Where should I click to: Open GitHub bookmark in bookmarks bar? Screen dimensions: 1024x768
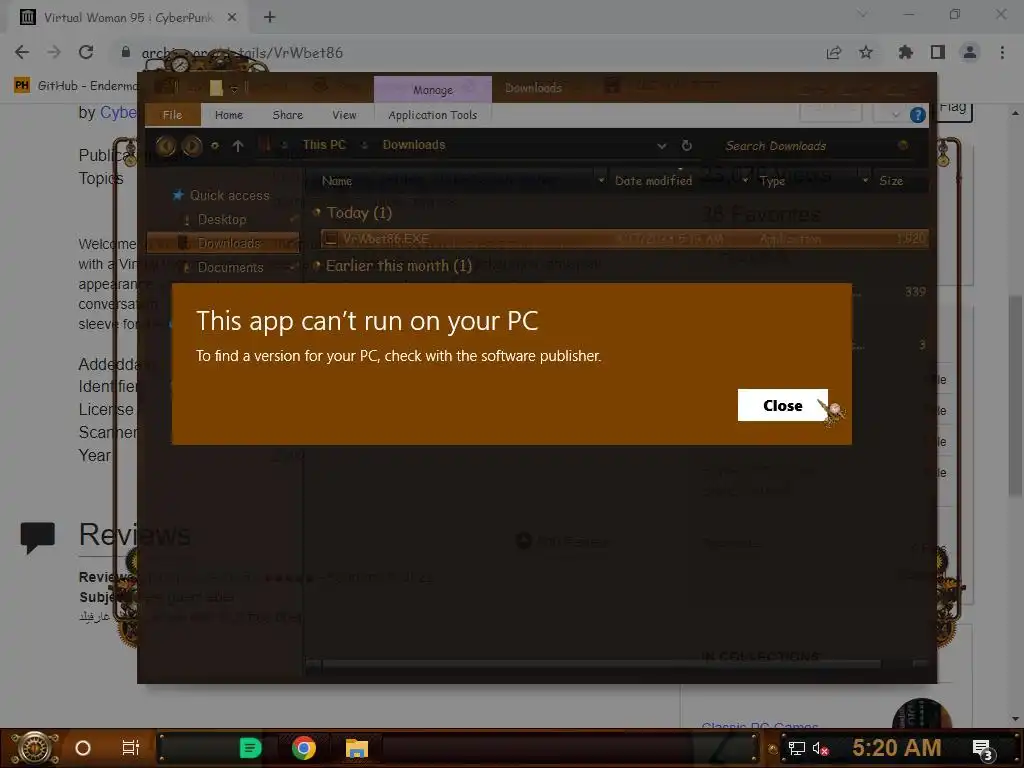pyautogui.click(x=77, y=86)
